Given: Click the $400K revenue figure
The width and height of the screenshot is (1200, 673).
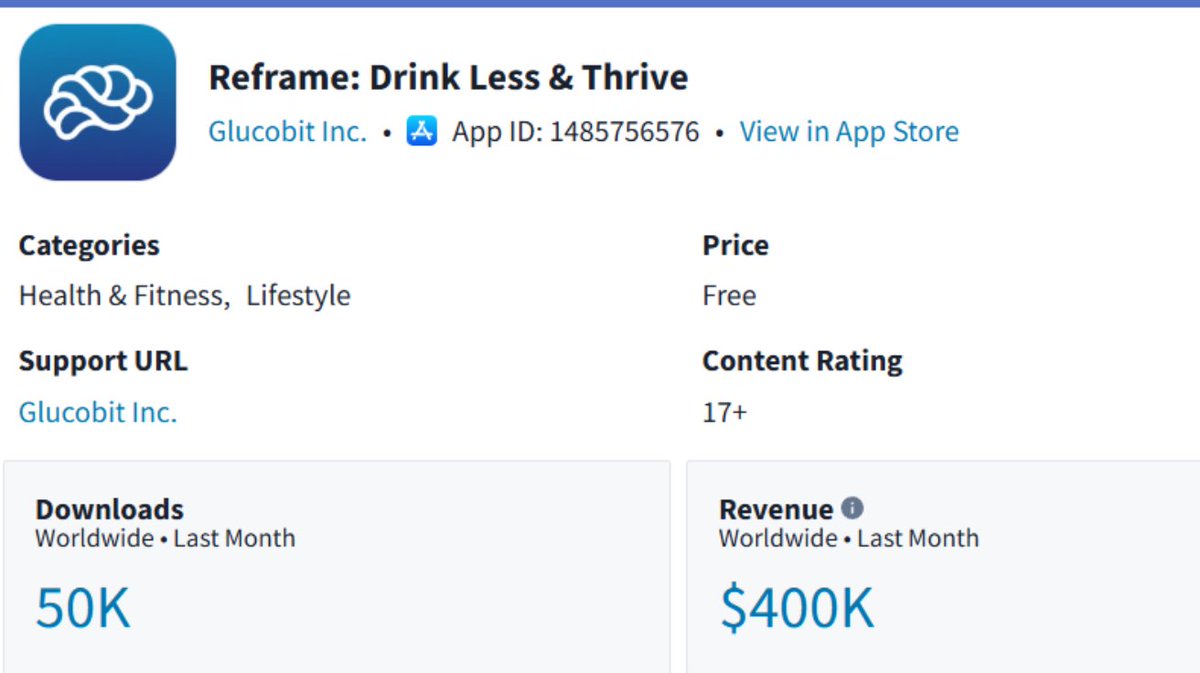Looking at the screenshot, I should click(x=797, y=608).
